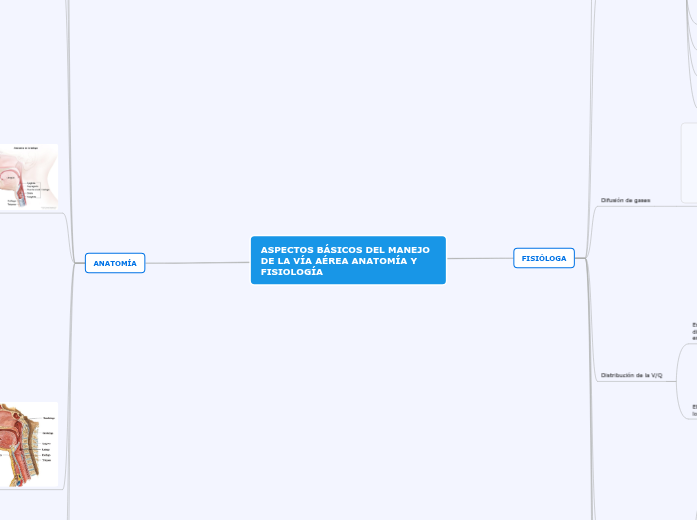Select lower child text of Distribución de la V/Q

[693, 408]
